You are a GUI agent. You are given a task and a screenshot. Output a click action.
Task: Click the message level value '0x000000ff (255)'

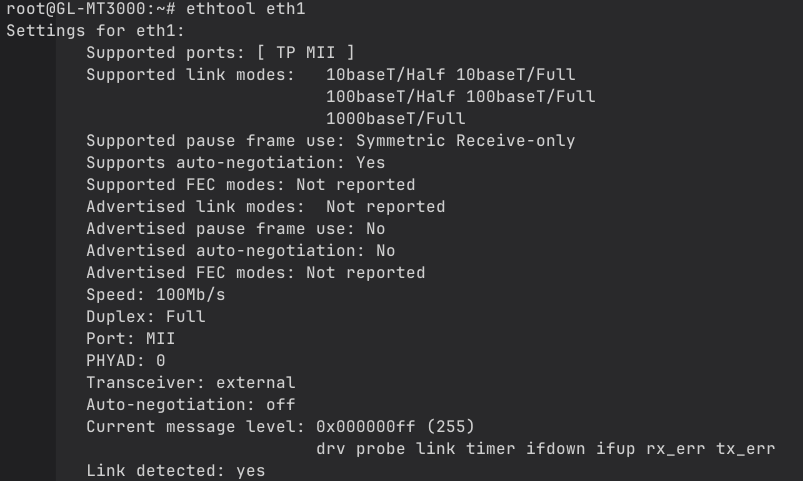click(x=395, y=426)
